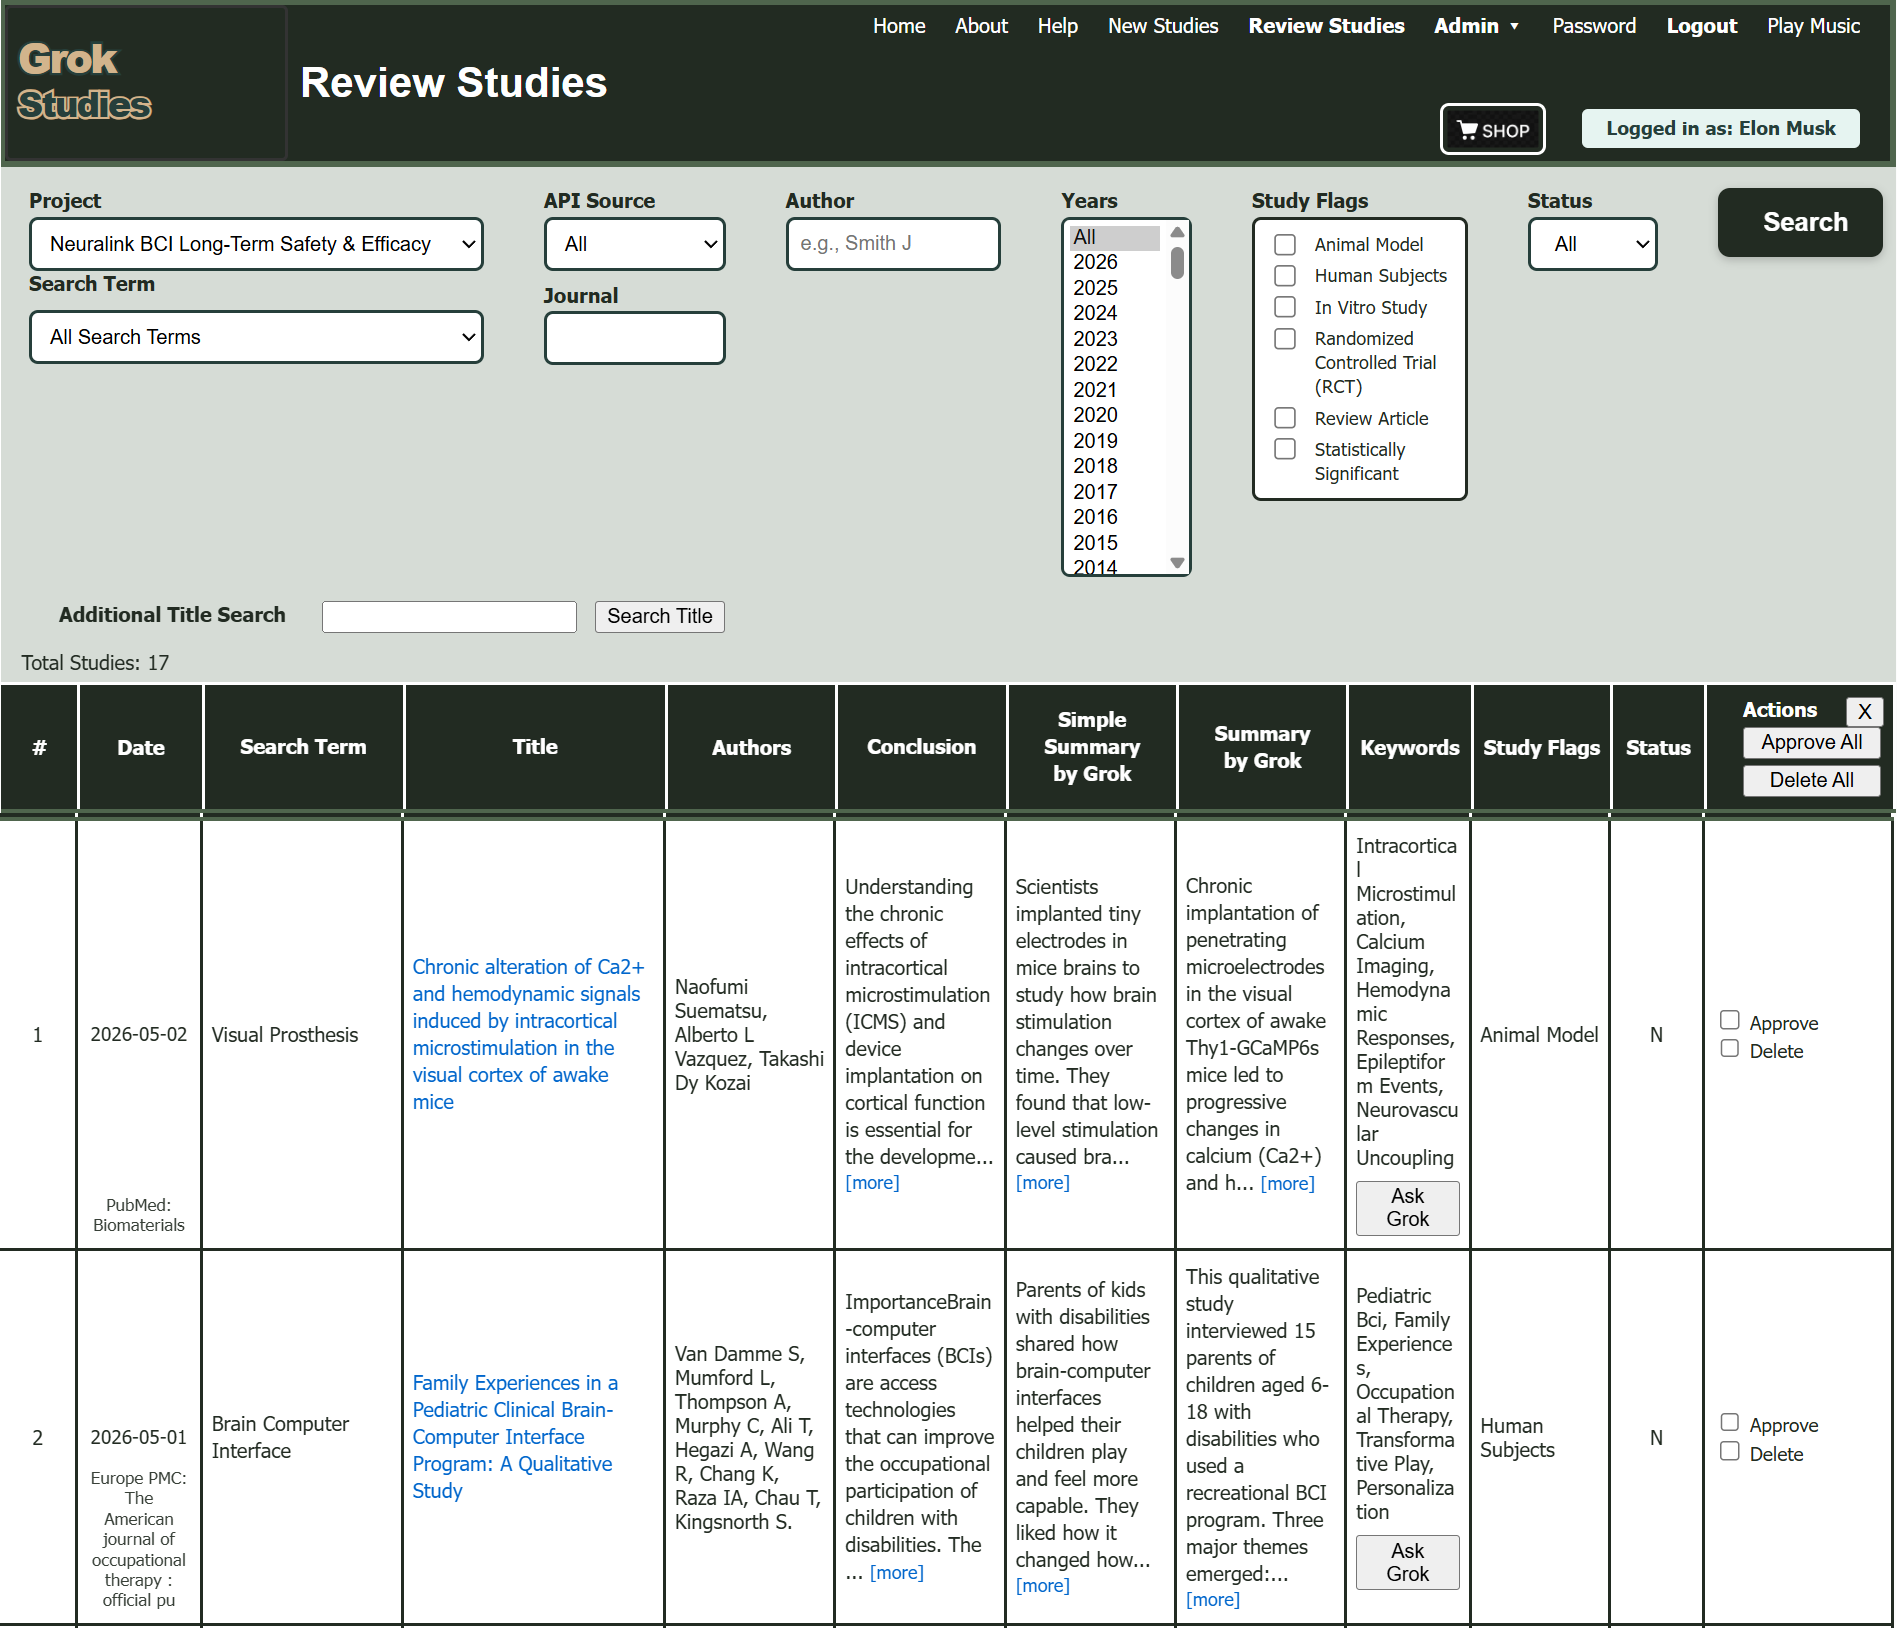Screen dimensions: 1899x1634
Task: Check the Human Subjects flag
Action: (1285, 276)
